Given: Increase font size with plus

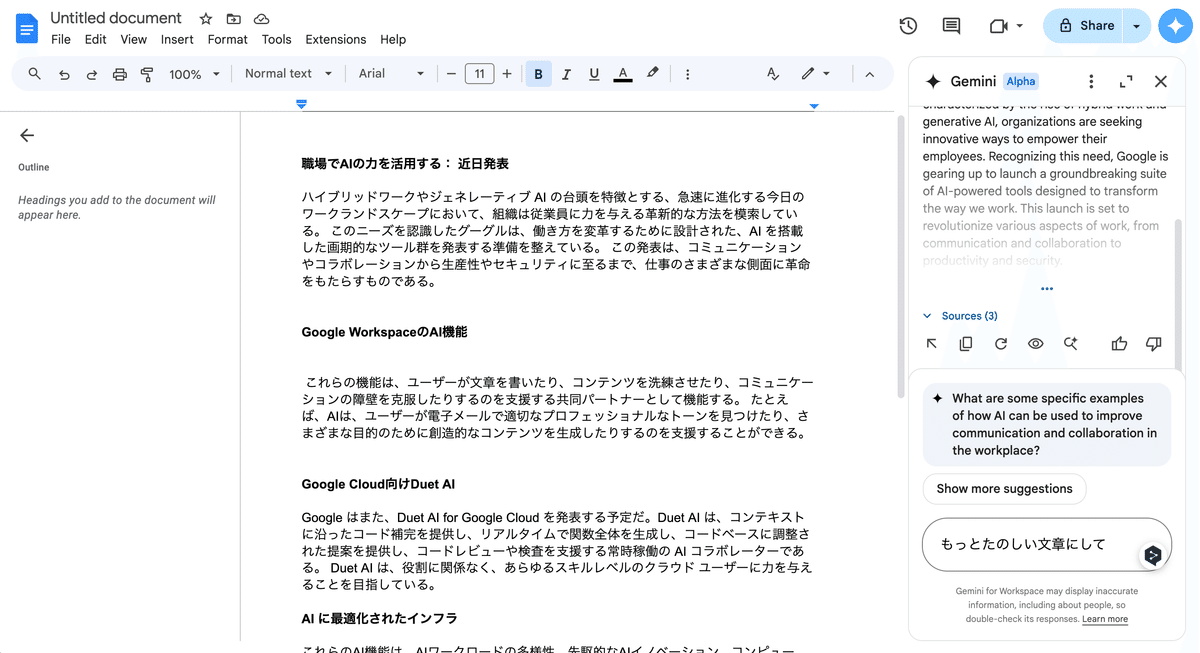Looking at the screenshot, I should coord(507,74).
